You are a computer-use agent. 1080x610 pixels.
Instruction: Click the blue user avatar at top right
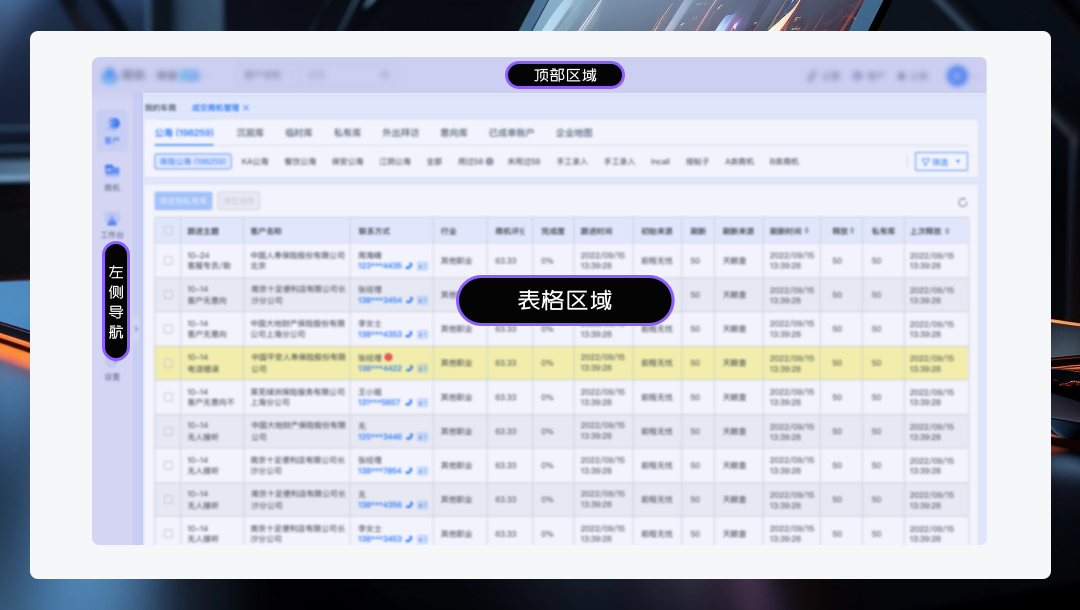(x=957, y=76)
